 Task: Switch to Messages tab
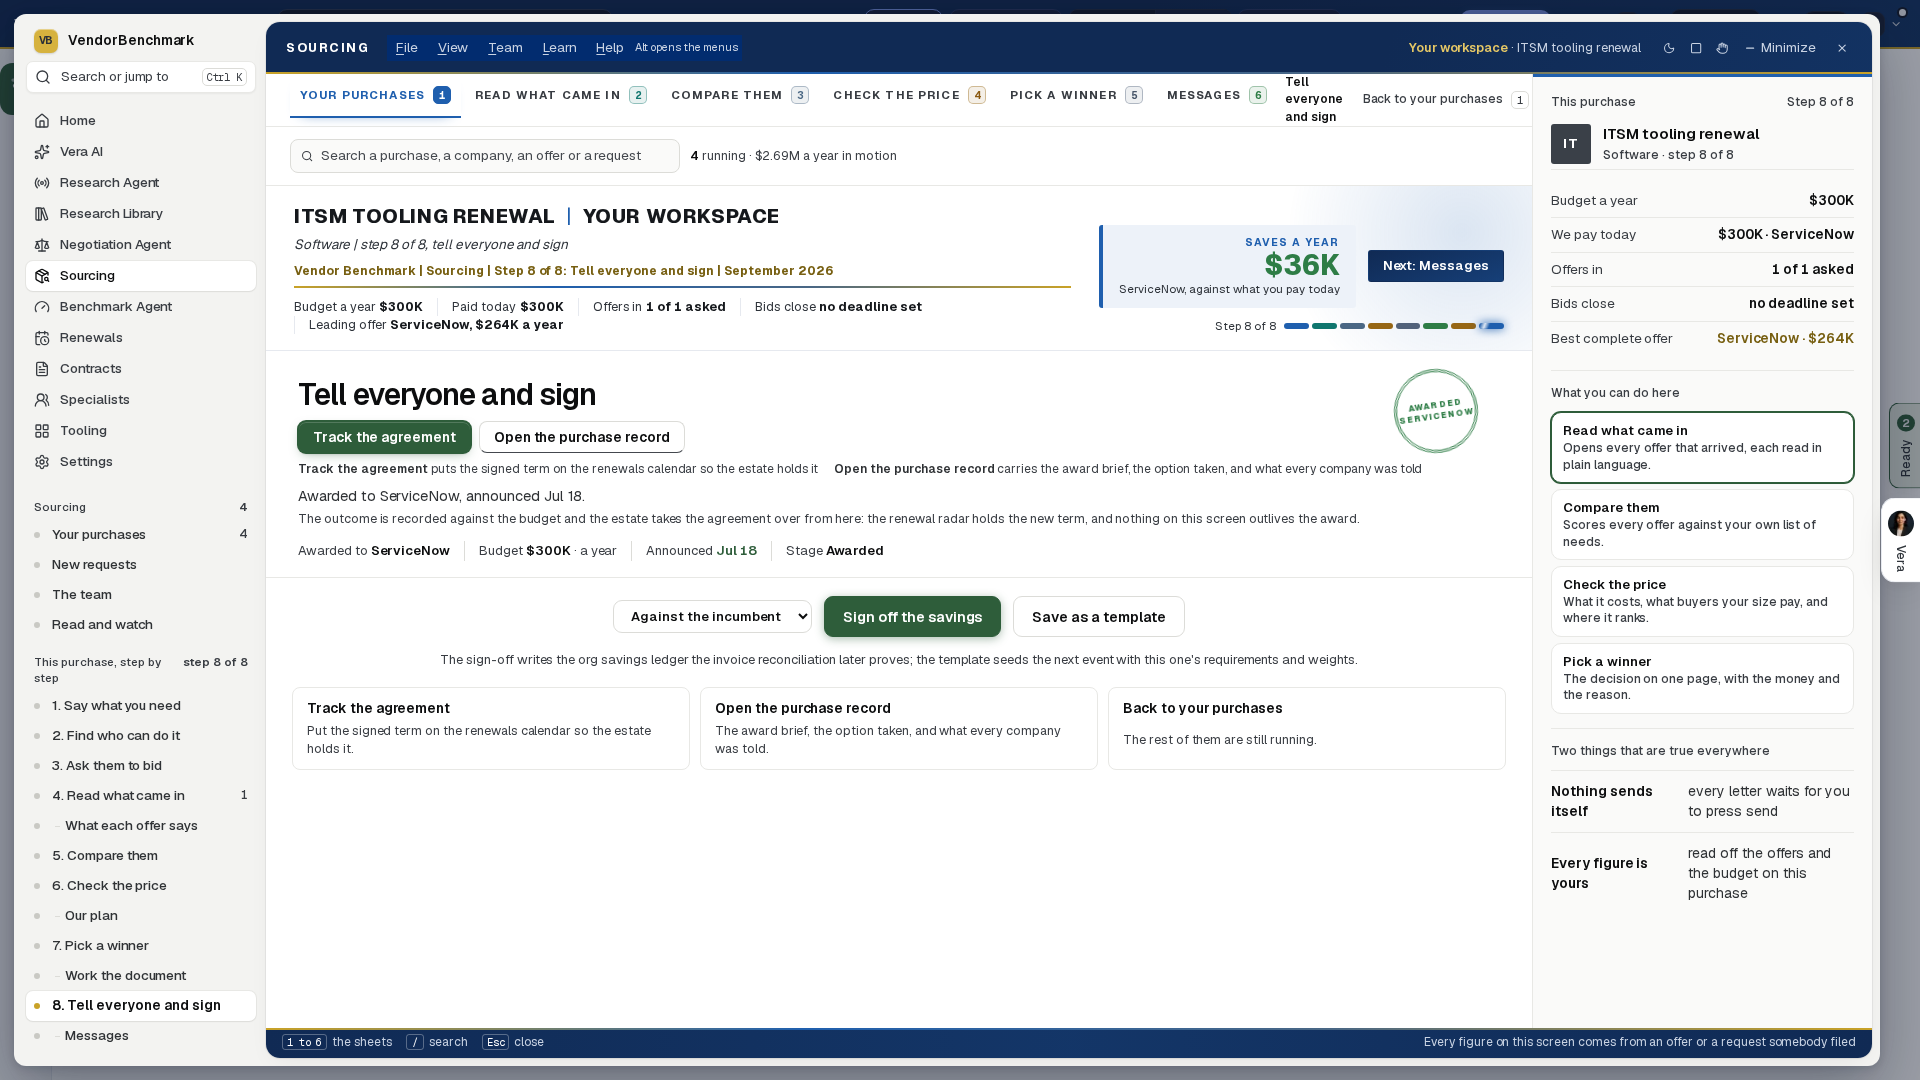coord(1216,95)
